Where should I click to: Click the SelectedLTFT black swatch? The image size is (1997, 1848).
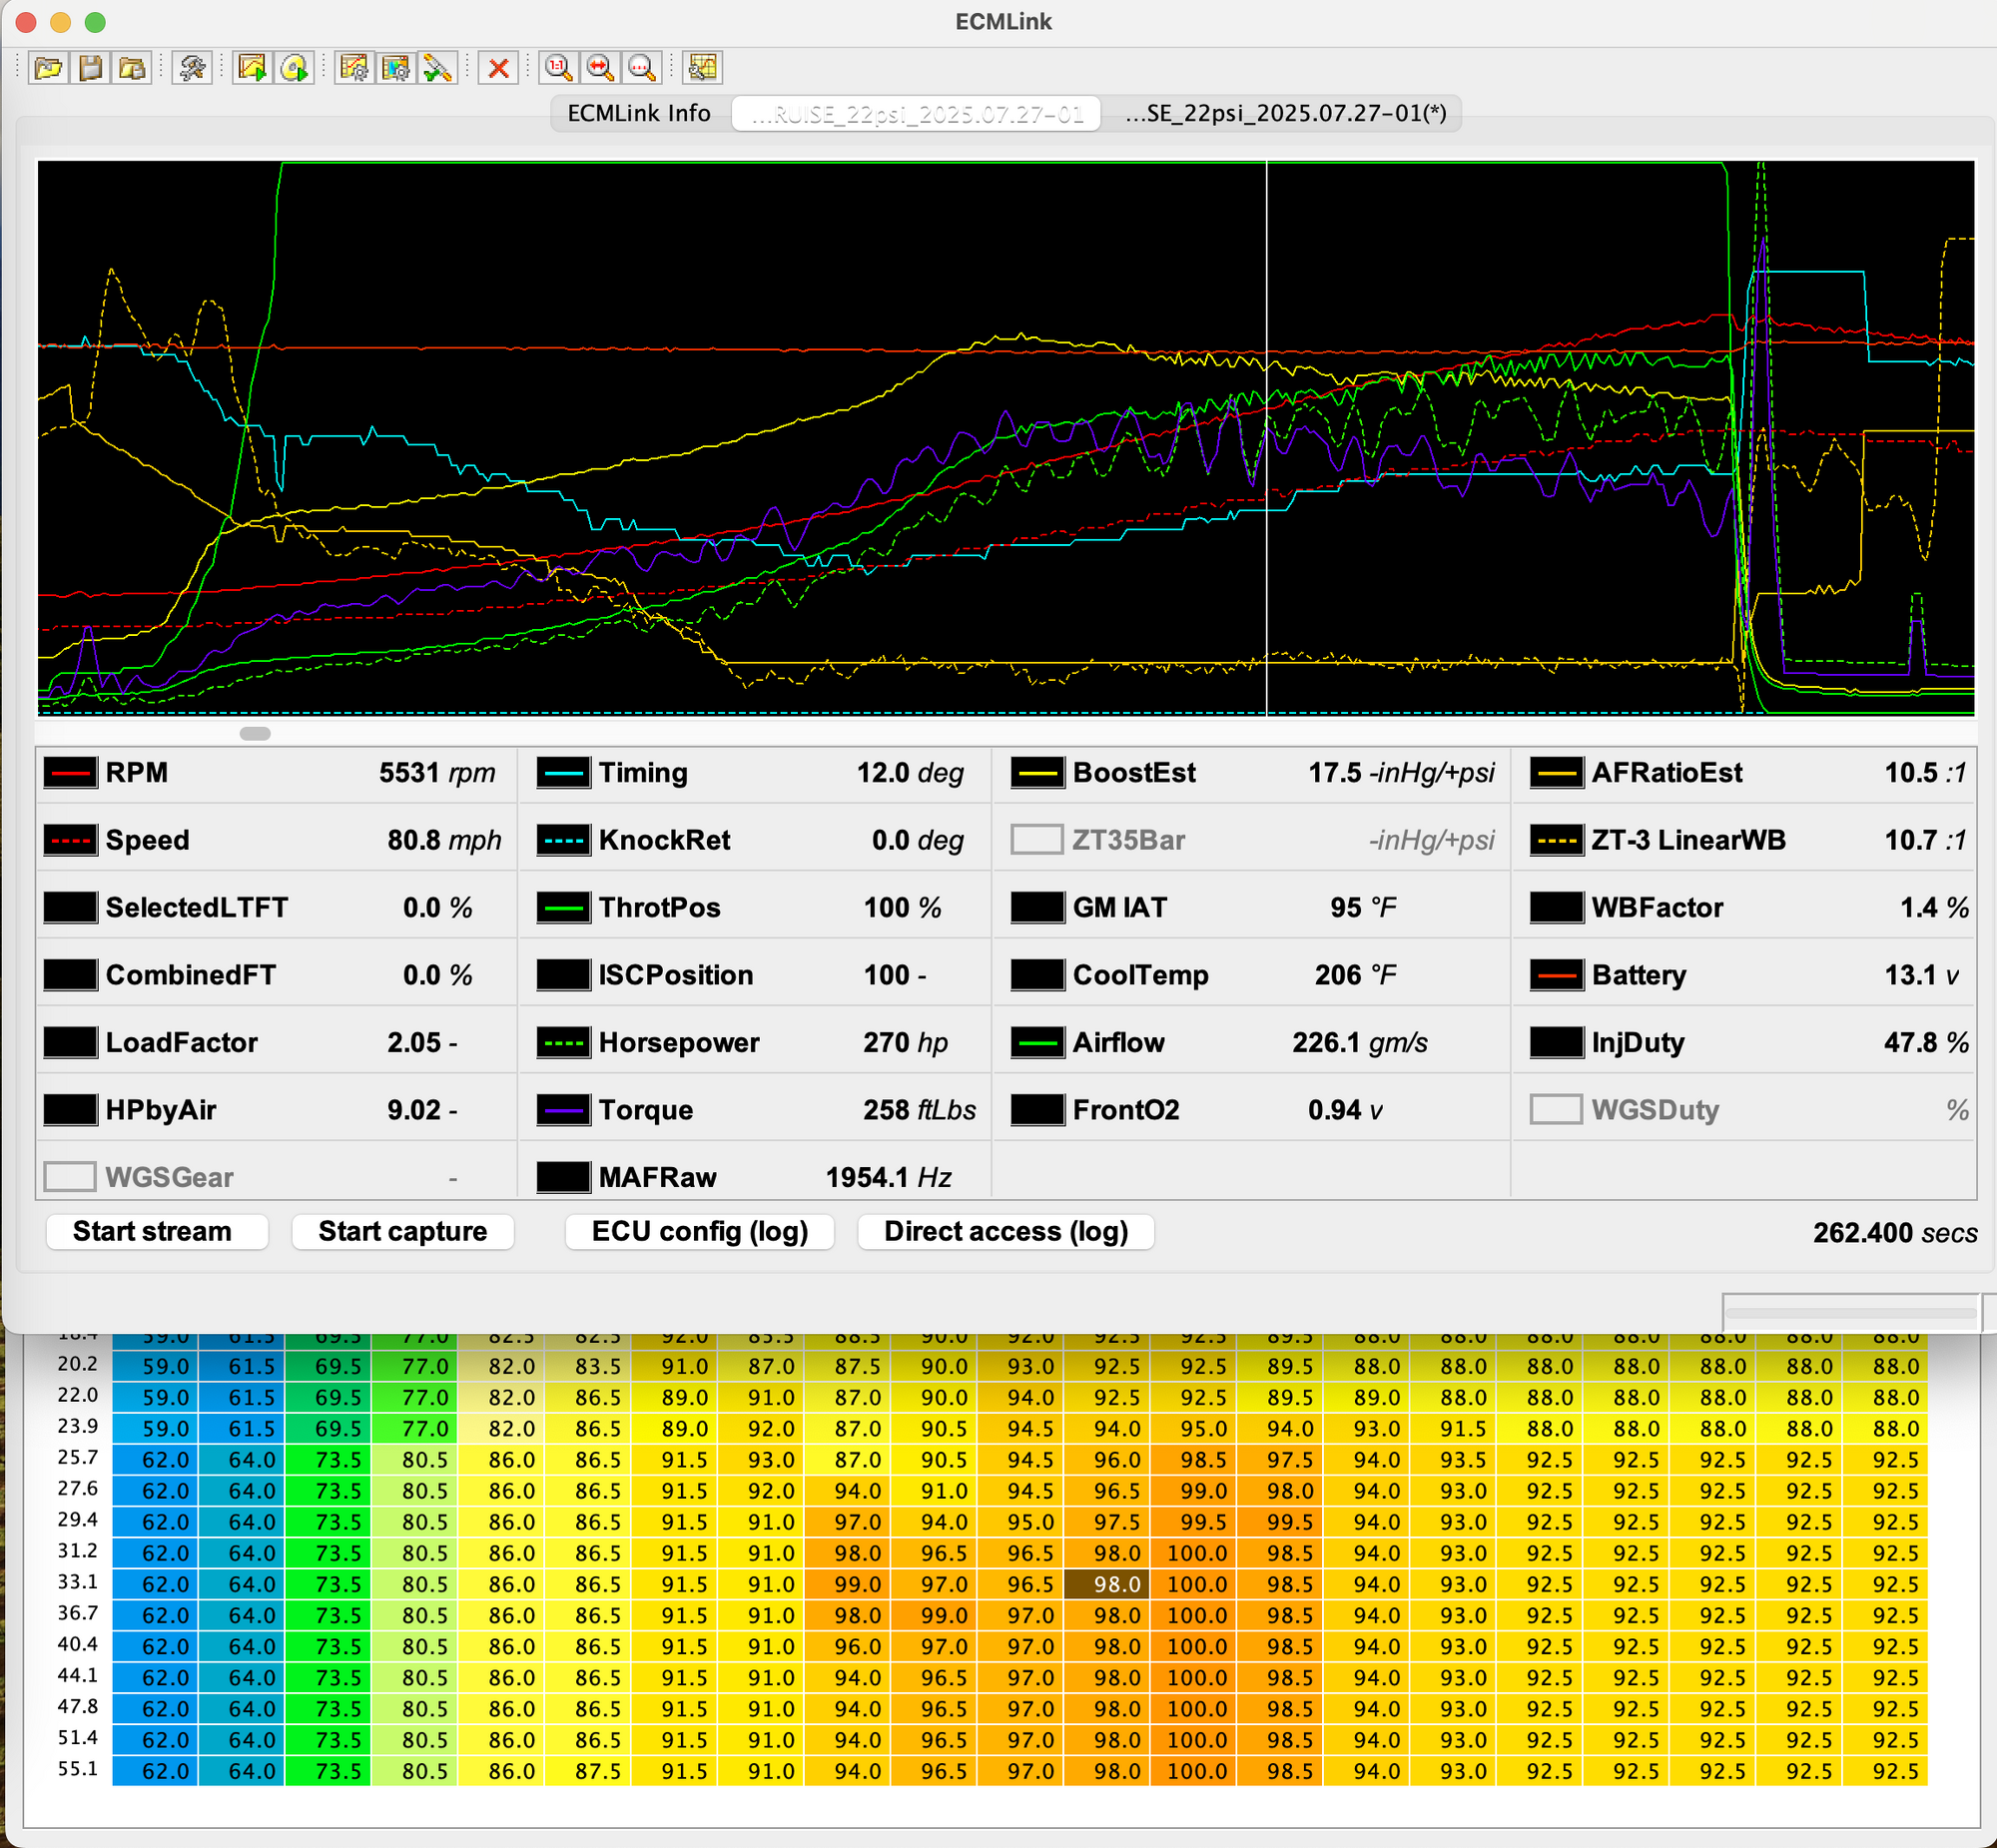point(70,908)
